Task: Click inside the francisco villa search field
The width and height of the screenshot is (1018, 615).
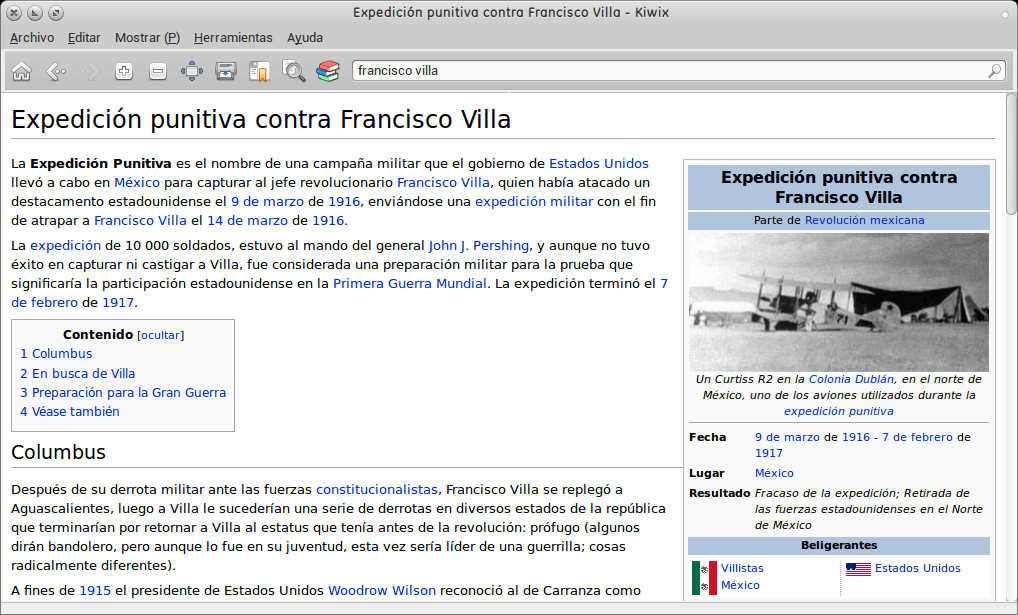Action: point(500,71)
